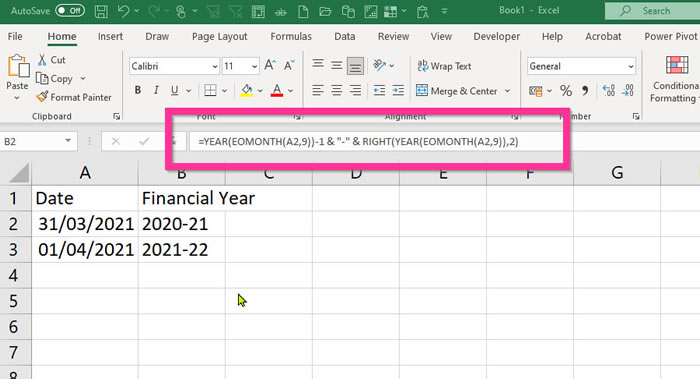
Task: Increase the indent
Action: [x=398, y=91]
